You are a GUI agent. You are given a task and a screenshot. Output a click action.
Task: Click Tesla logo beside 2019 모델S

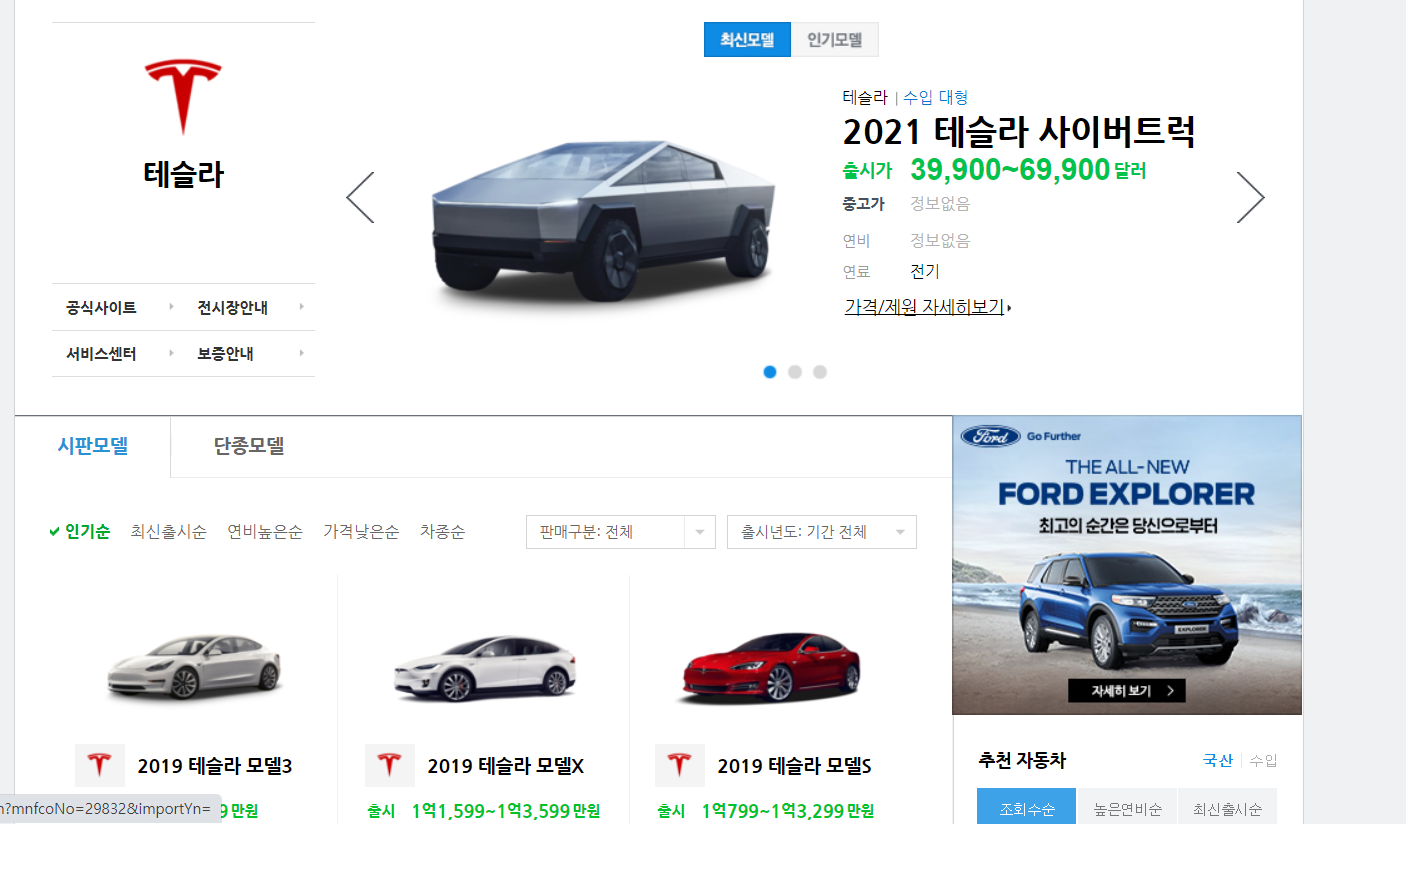[x=680, y=765]
